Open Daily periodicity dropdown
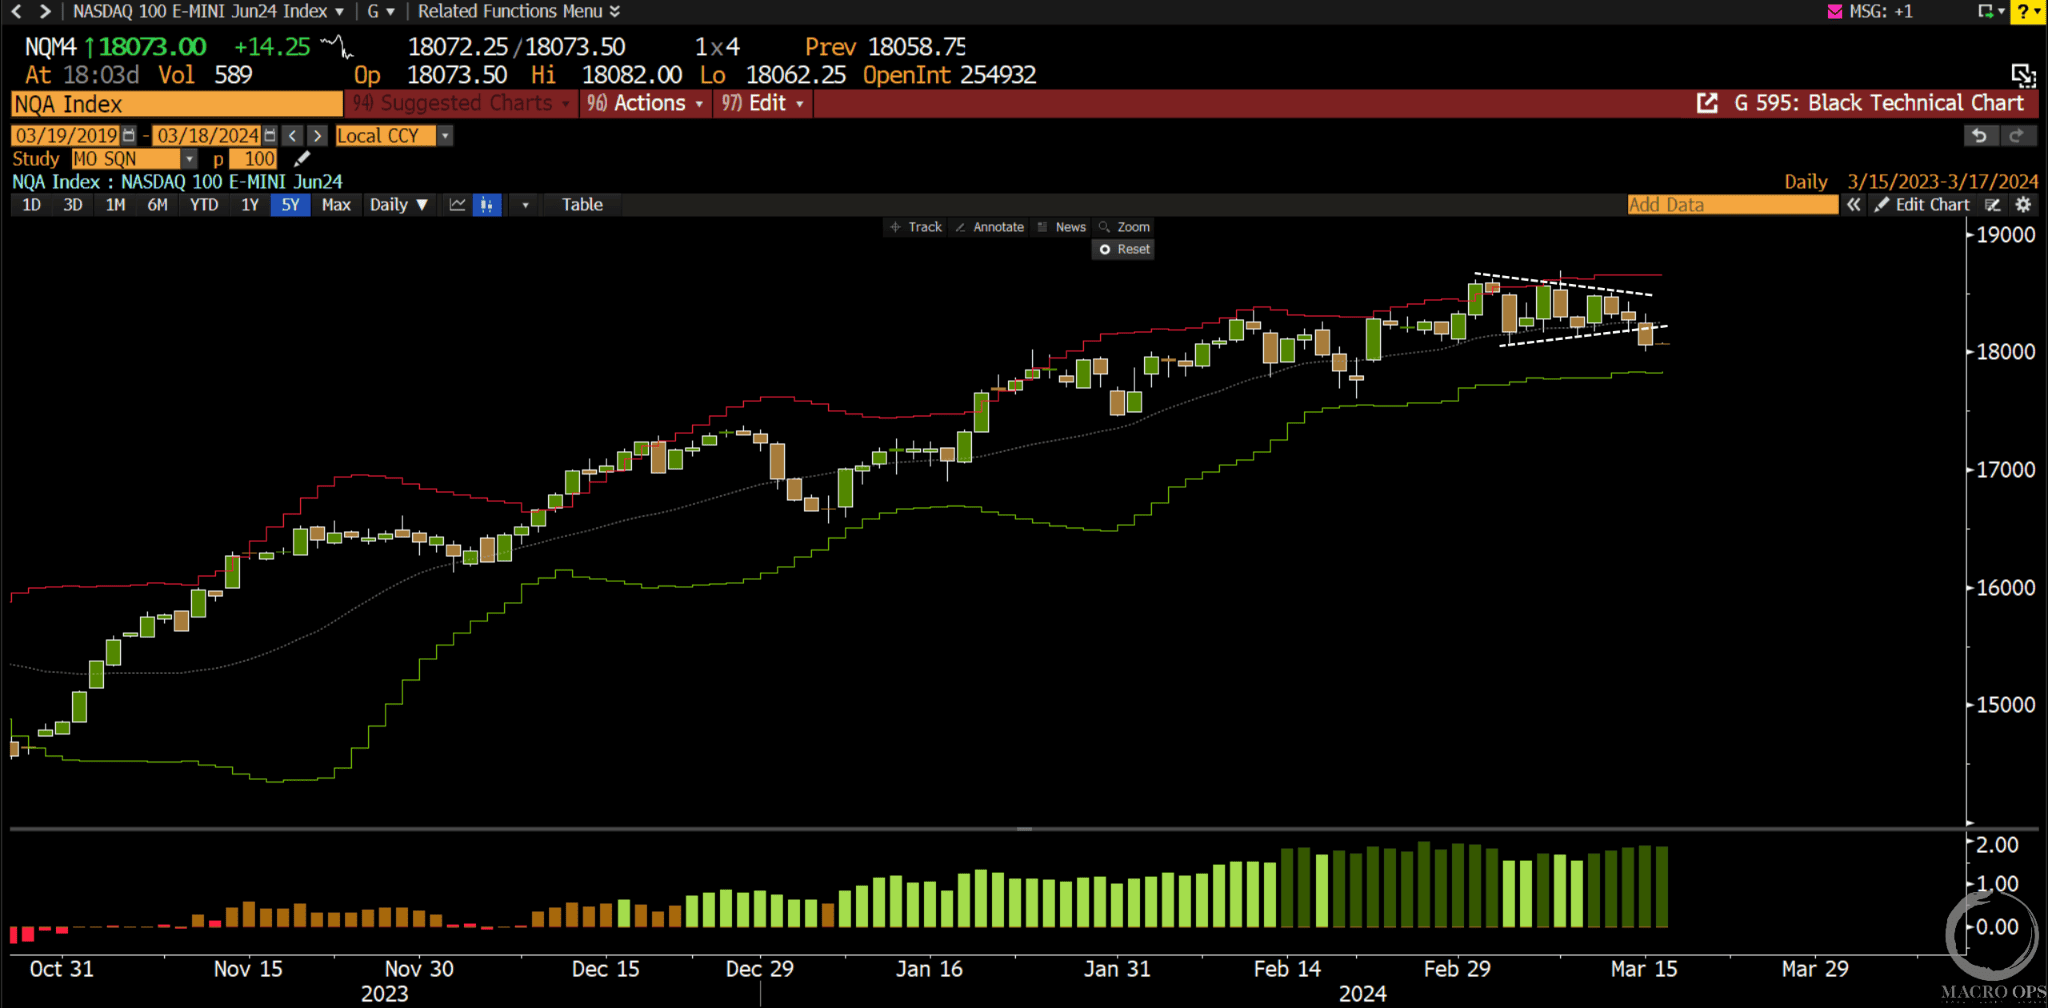 point(399,204)
